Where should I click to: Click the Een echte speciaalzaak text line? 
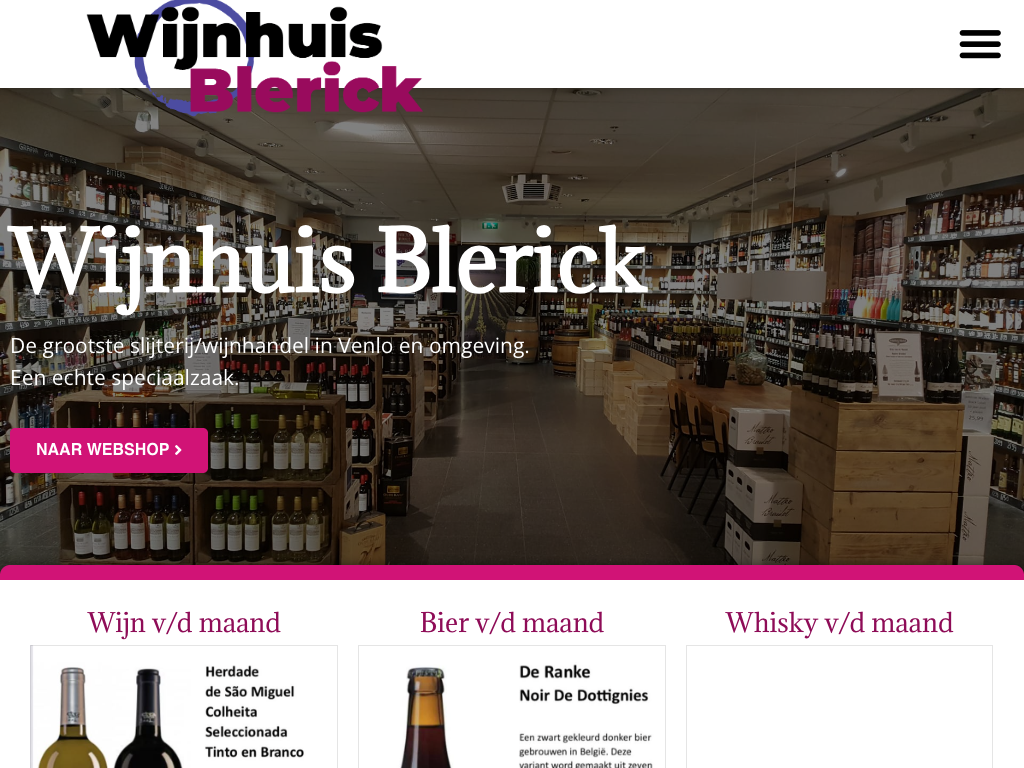124,378
